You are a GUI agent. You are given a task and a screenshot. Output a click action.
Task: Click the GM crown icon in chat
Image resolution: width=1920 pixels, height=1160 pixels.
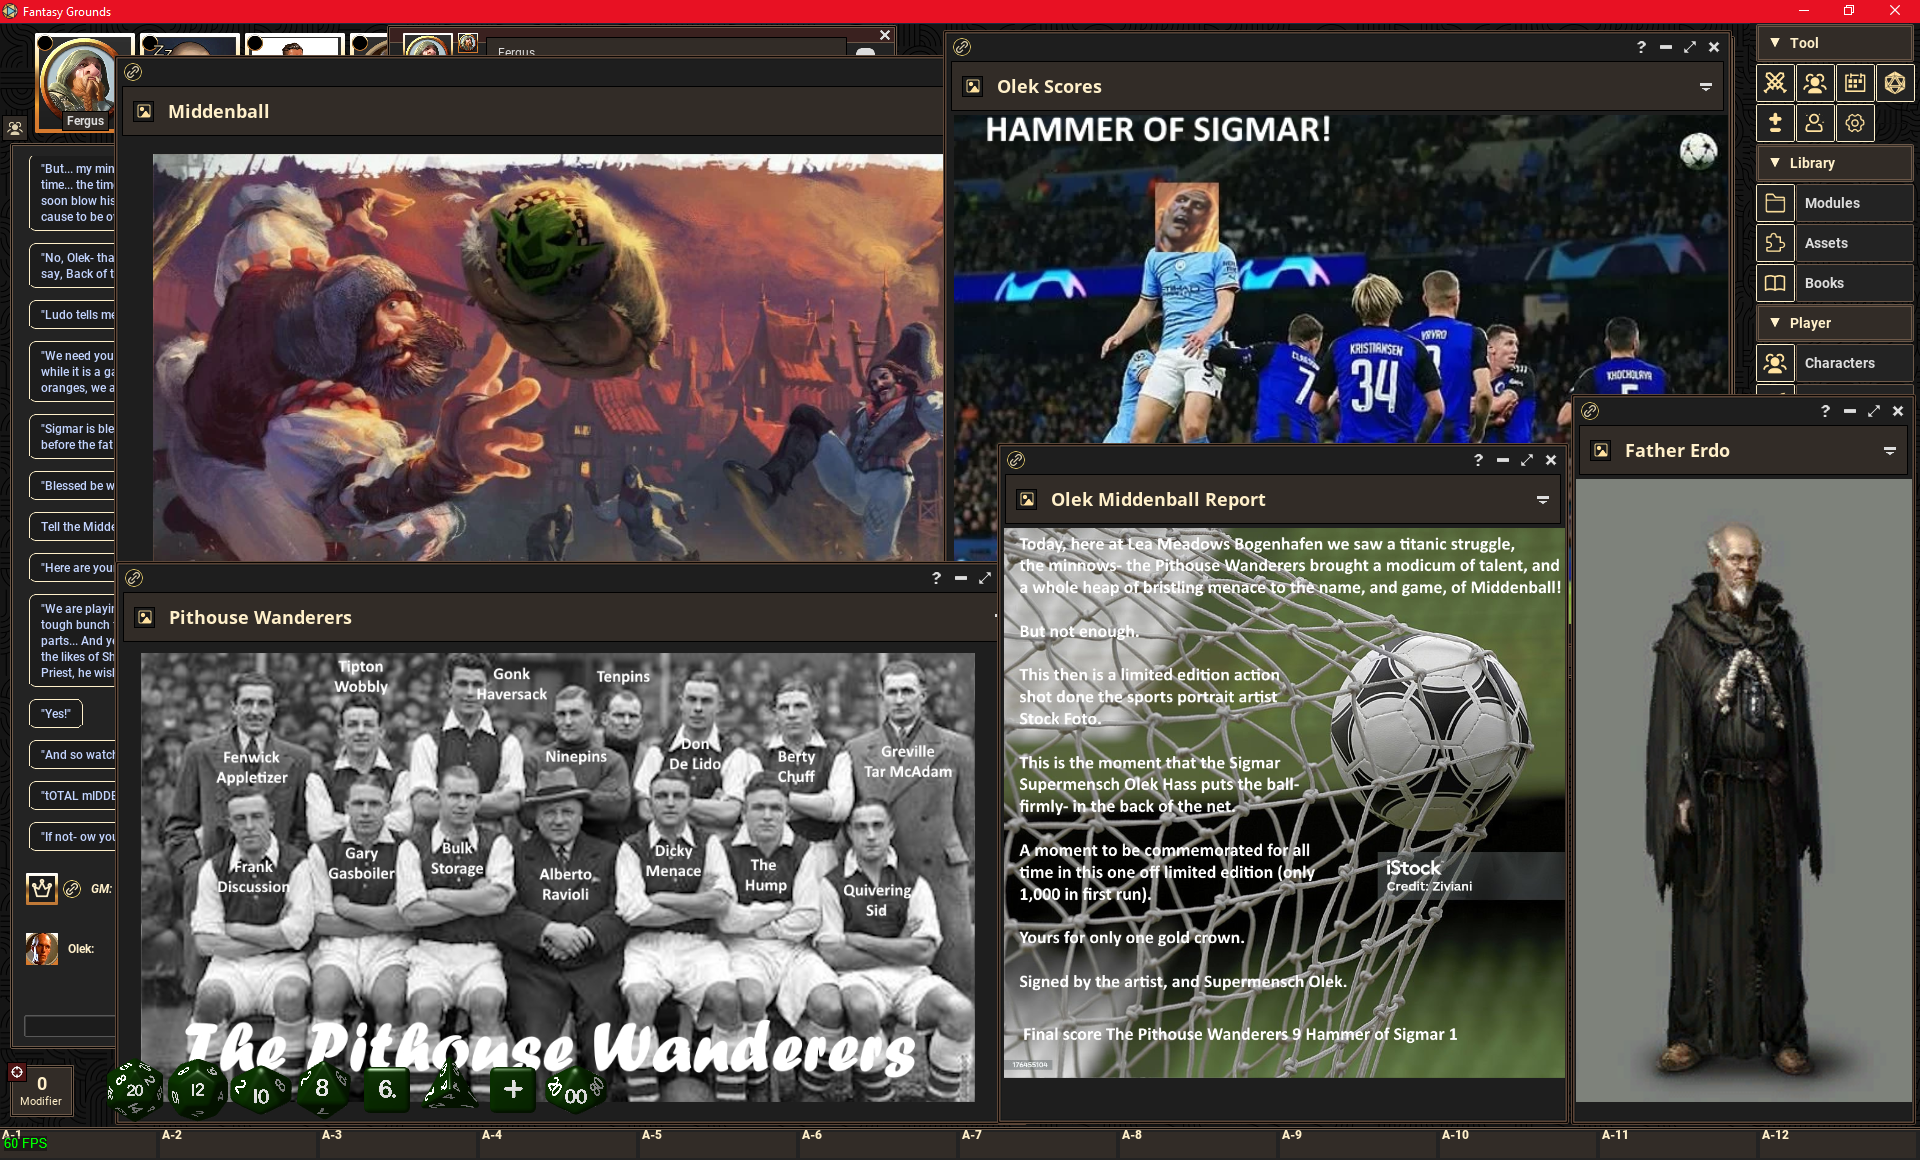tap(42, 888)
